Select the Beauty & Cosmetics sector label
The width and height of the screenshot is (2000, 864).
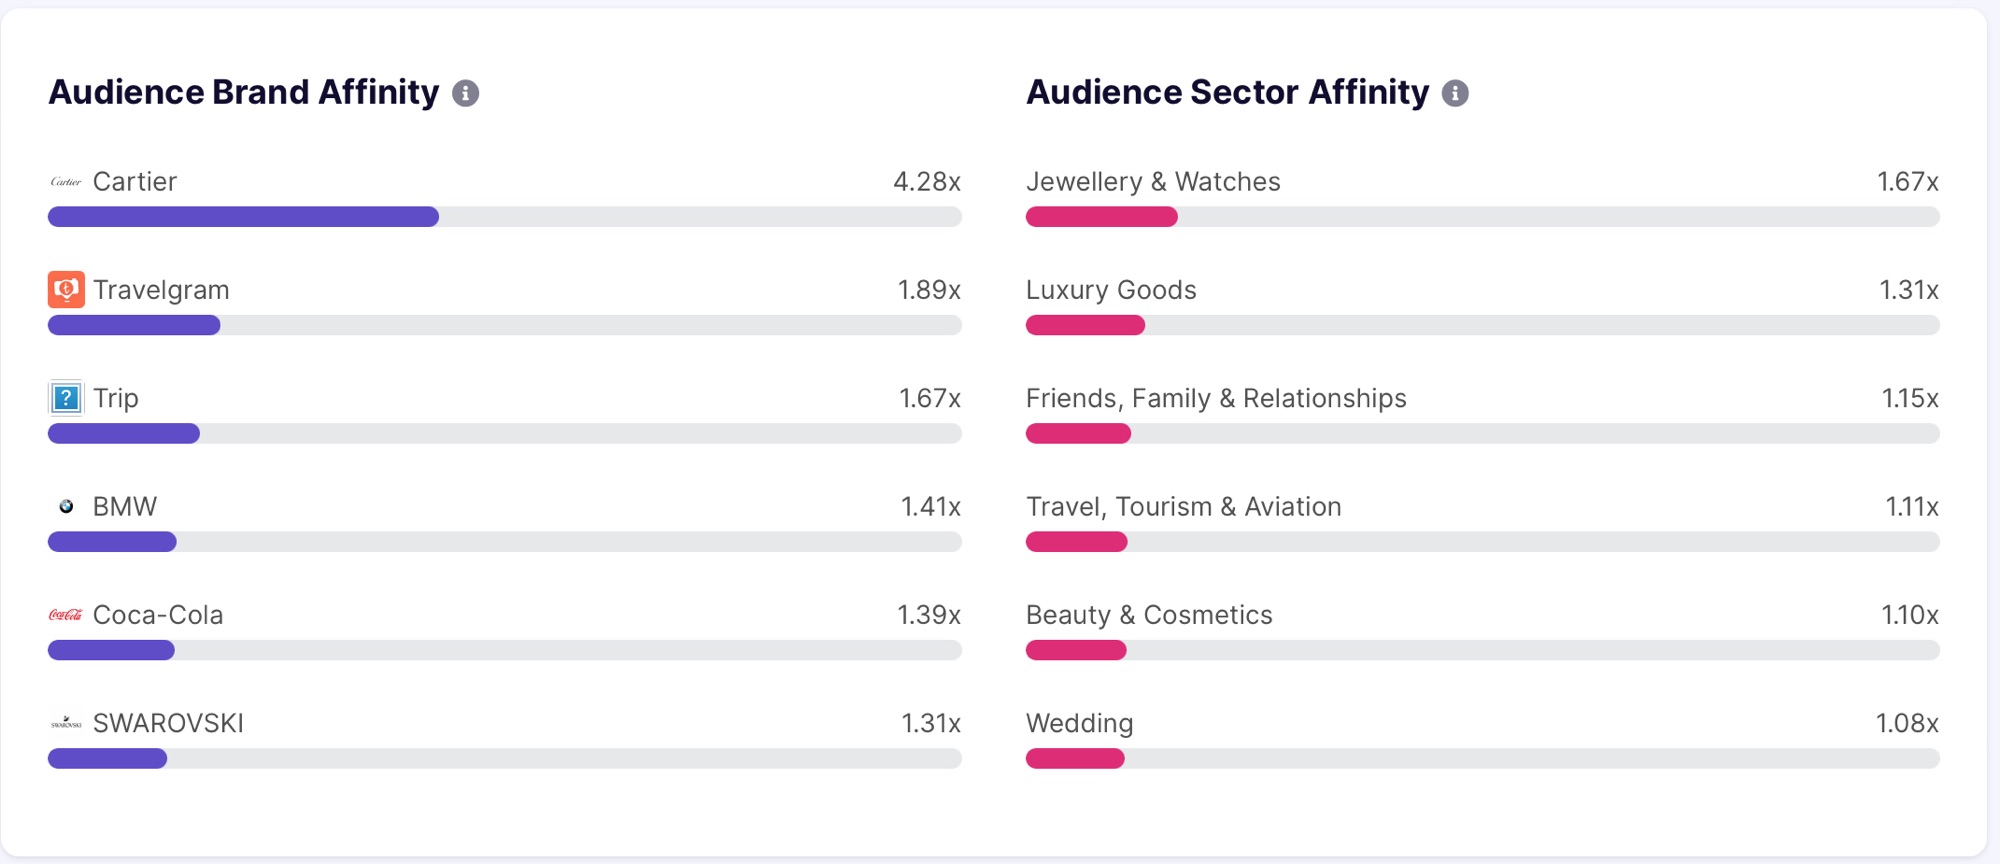click(x=1149, y=615)
